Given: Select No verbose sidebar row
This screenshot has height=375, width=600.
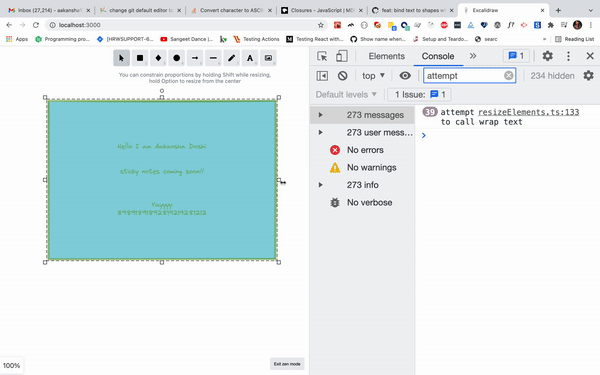Looking at the screenshot, I should 362,202.
